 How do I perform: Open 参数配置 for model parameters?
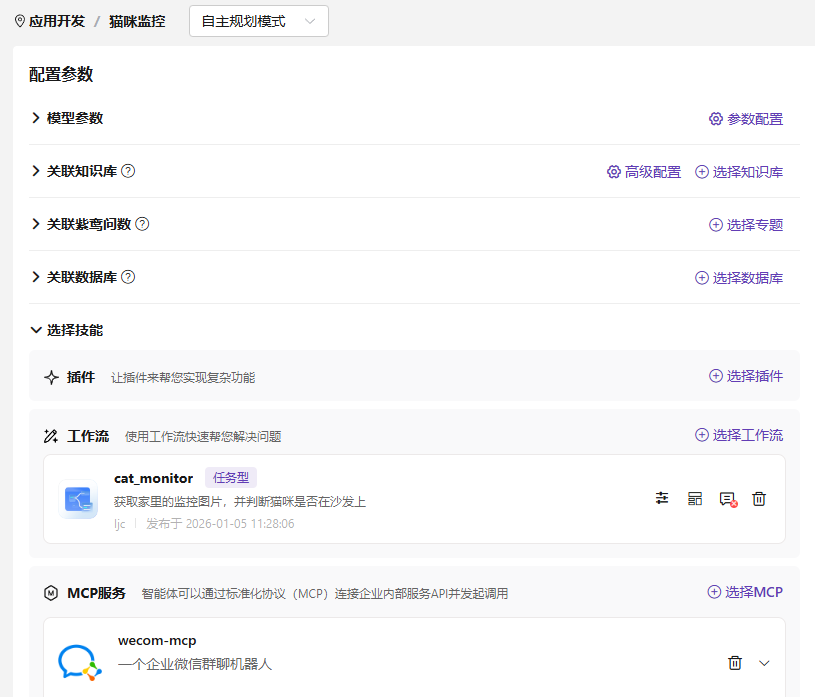[746, 119]
